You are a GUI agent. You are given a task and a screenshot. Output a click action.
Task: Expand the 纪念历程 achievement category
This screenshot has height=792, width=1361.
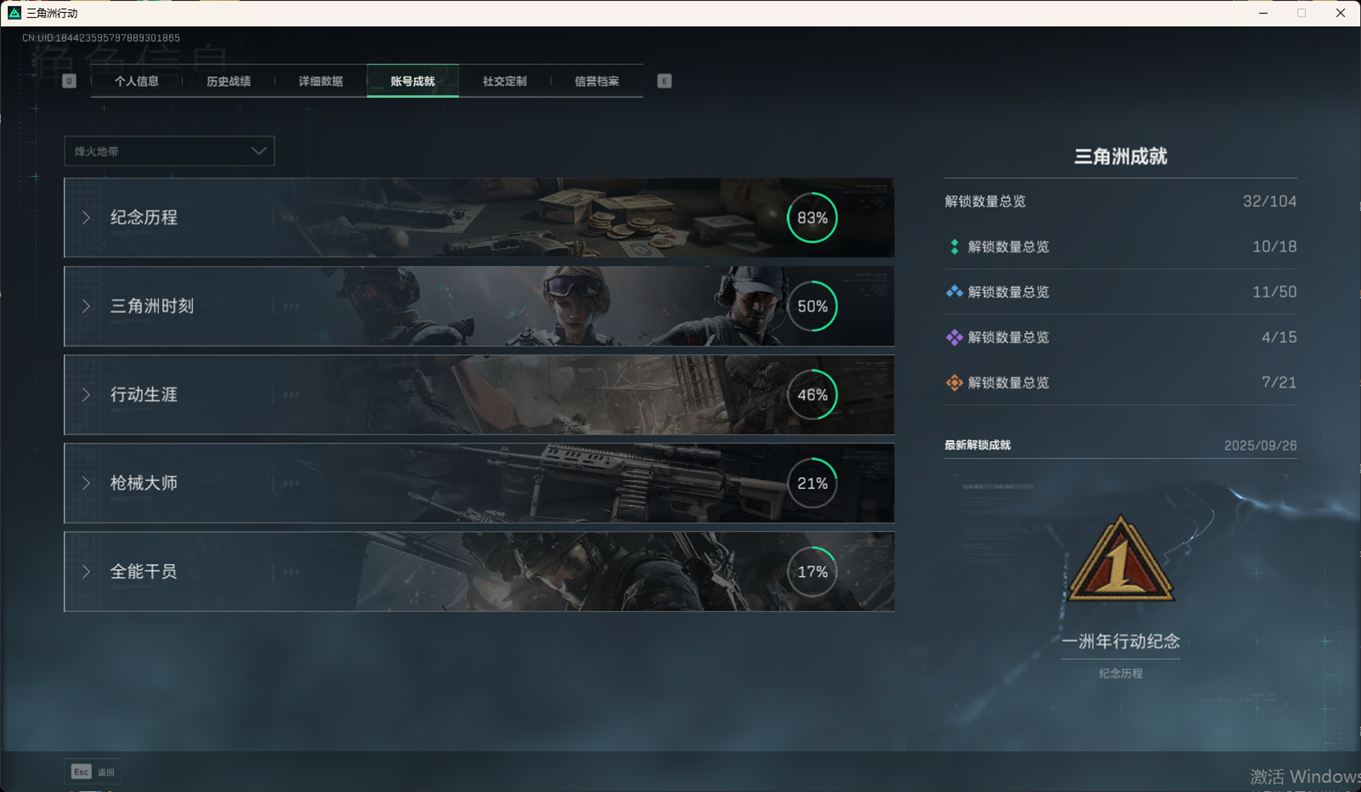[x=144, y=218]
